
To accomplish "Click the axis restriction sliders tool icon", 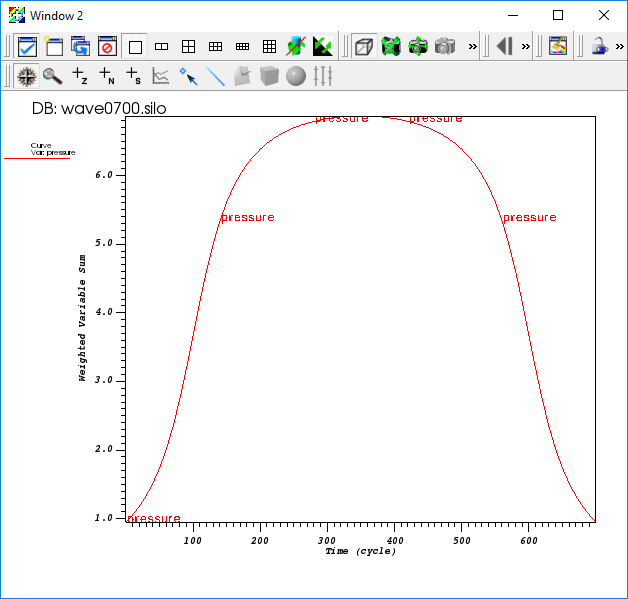I will pos(323,76).
